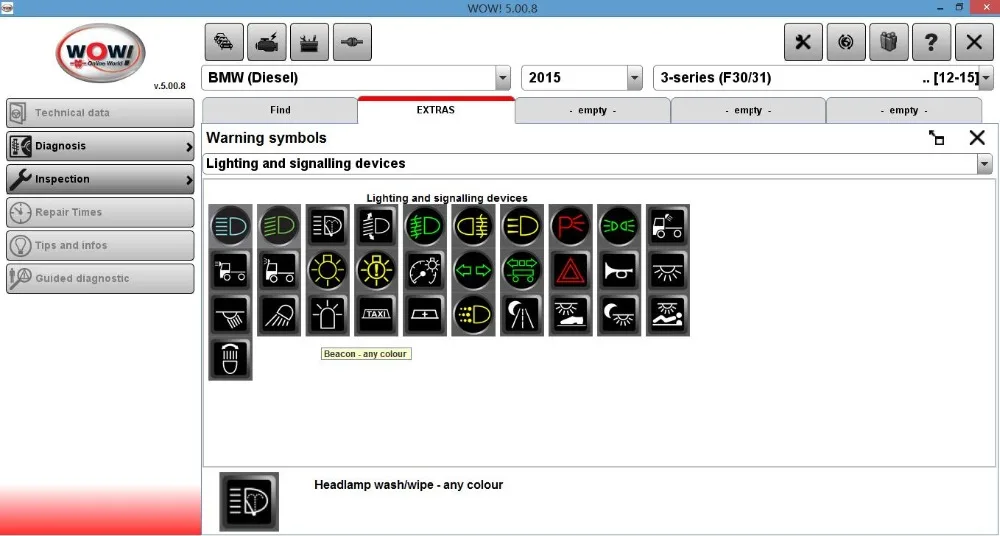The height and width of the screenshot is (536, 1000).
Task: Expand the Inspection submenu arrow
Action: coord(189,180)
